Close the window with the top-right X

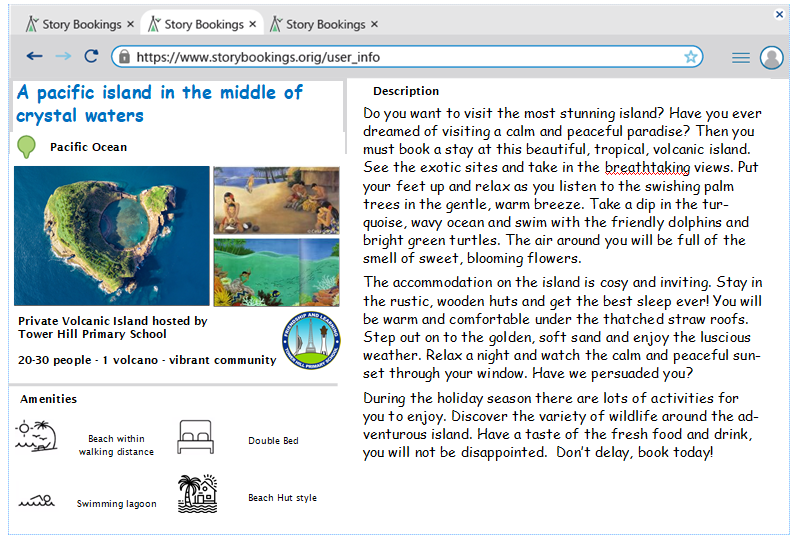pos(779,14)
